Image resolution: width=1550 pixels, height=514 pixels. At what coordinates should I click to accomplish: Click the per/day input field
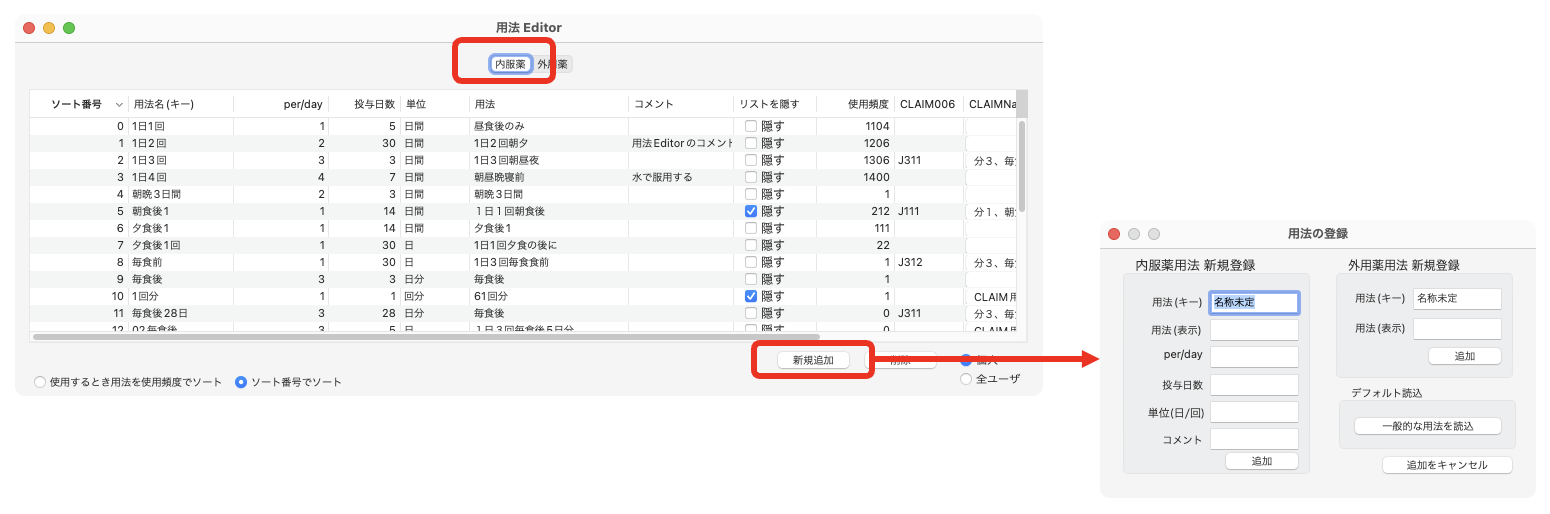[1254, 357]
